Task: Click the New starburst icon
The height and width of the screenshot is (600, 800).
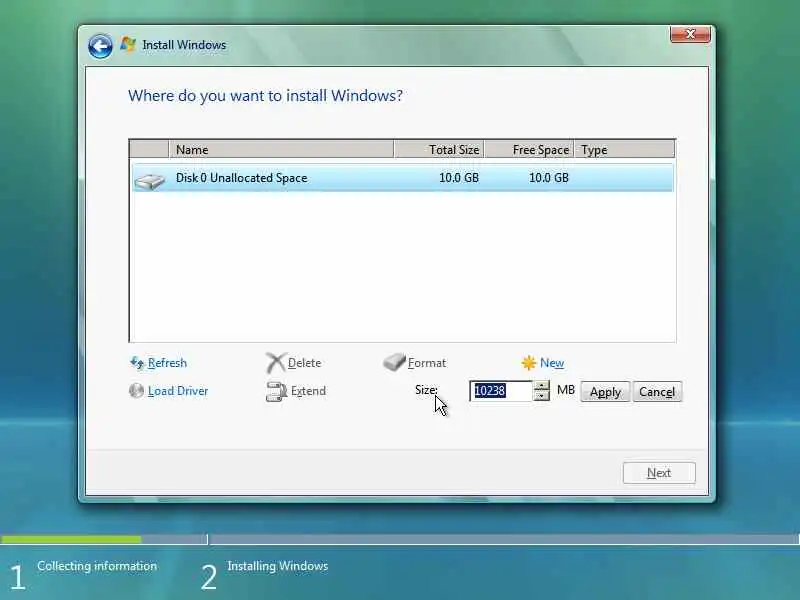Action: 529,363
